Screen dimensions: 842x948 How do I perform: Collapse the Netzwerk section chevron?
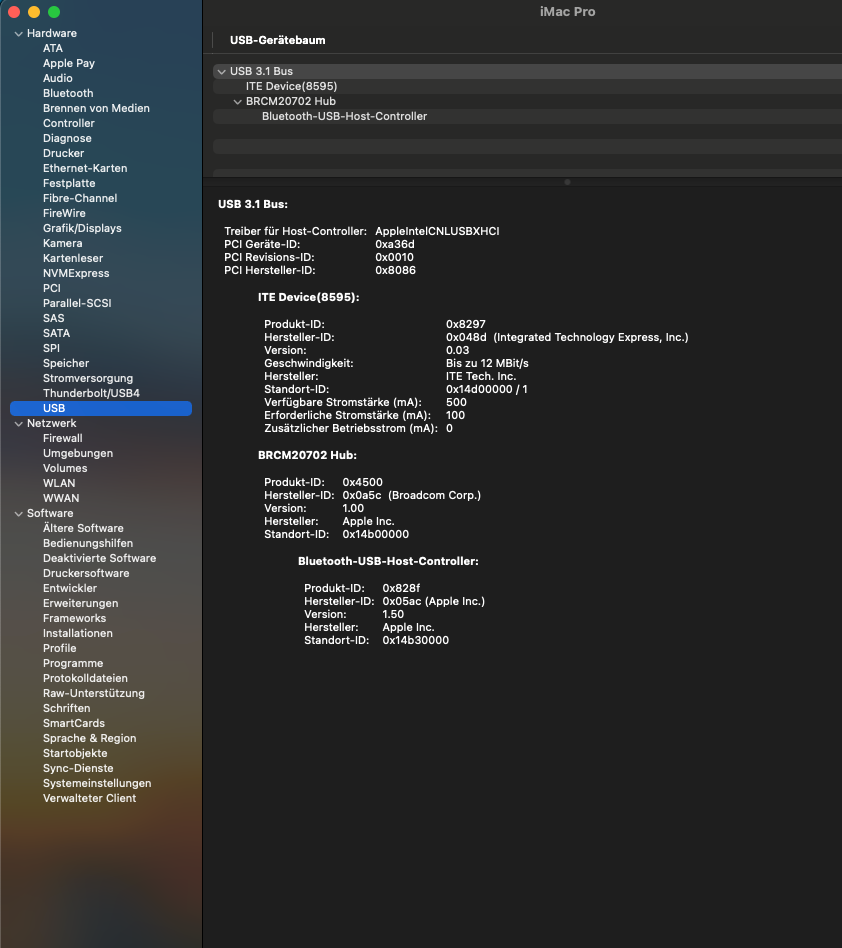pos(19,424)
